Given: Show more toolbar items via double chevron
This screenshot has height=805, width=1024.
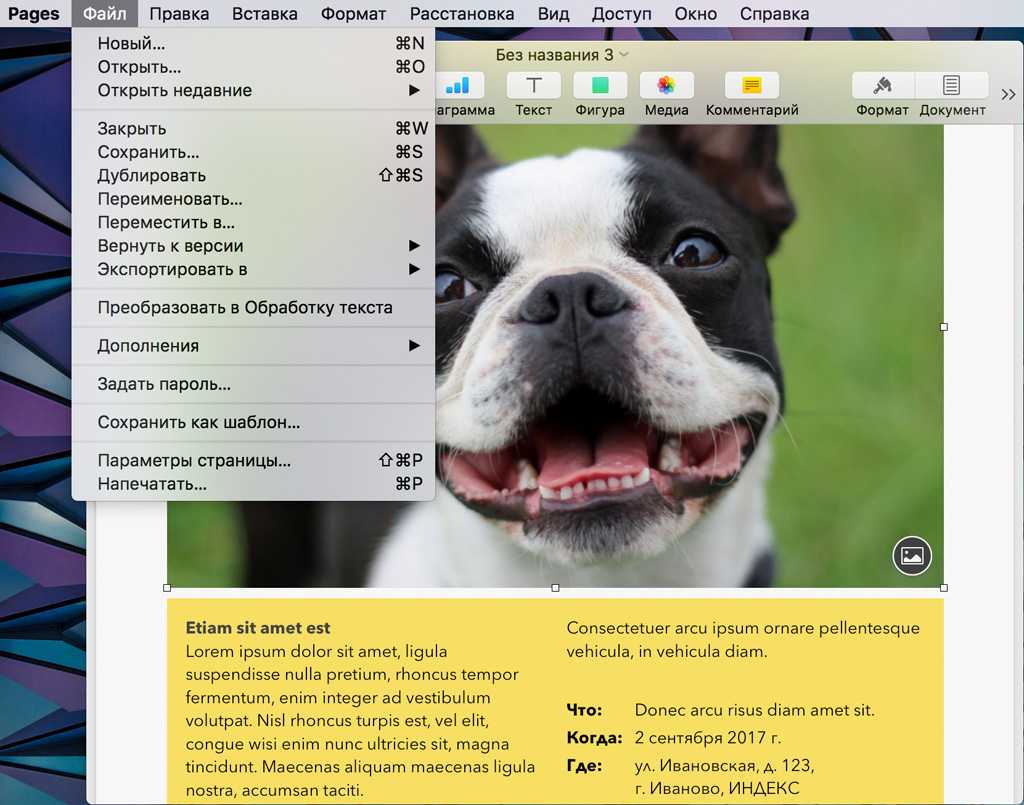Looking at the screenshot, I should 1007,93.
